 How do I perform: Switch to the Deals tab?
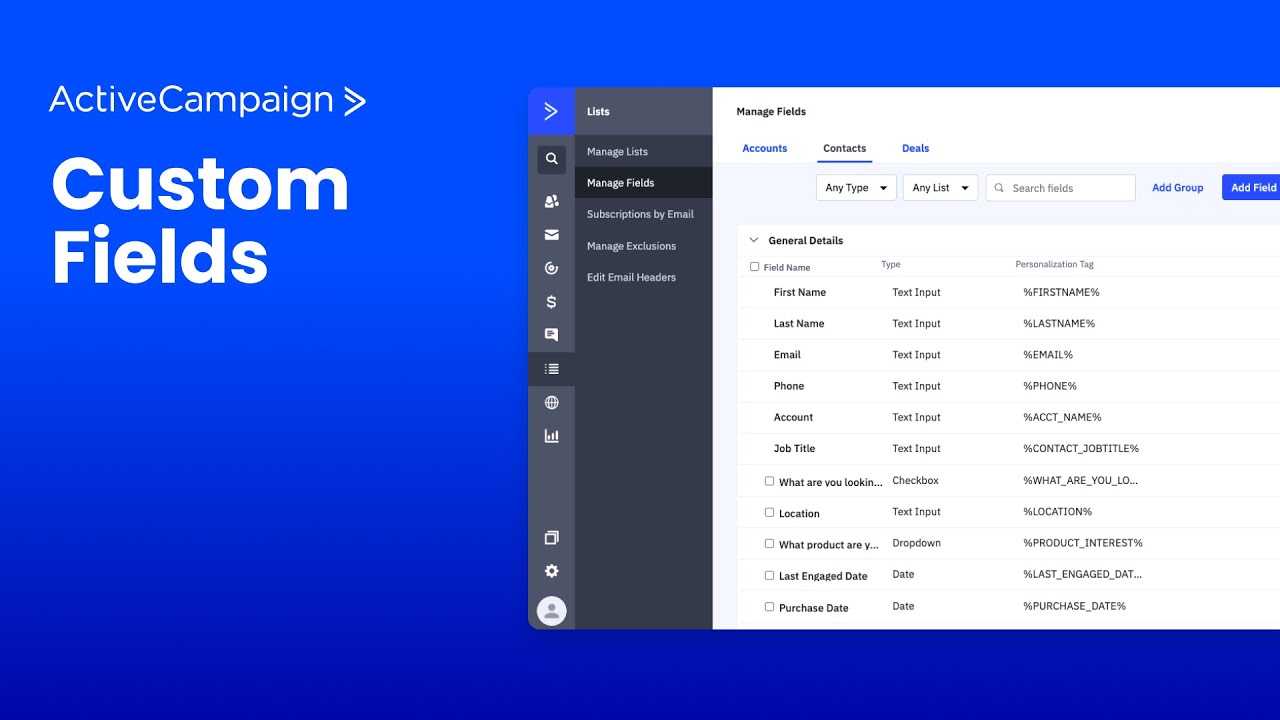point(916,148)
